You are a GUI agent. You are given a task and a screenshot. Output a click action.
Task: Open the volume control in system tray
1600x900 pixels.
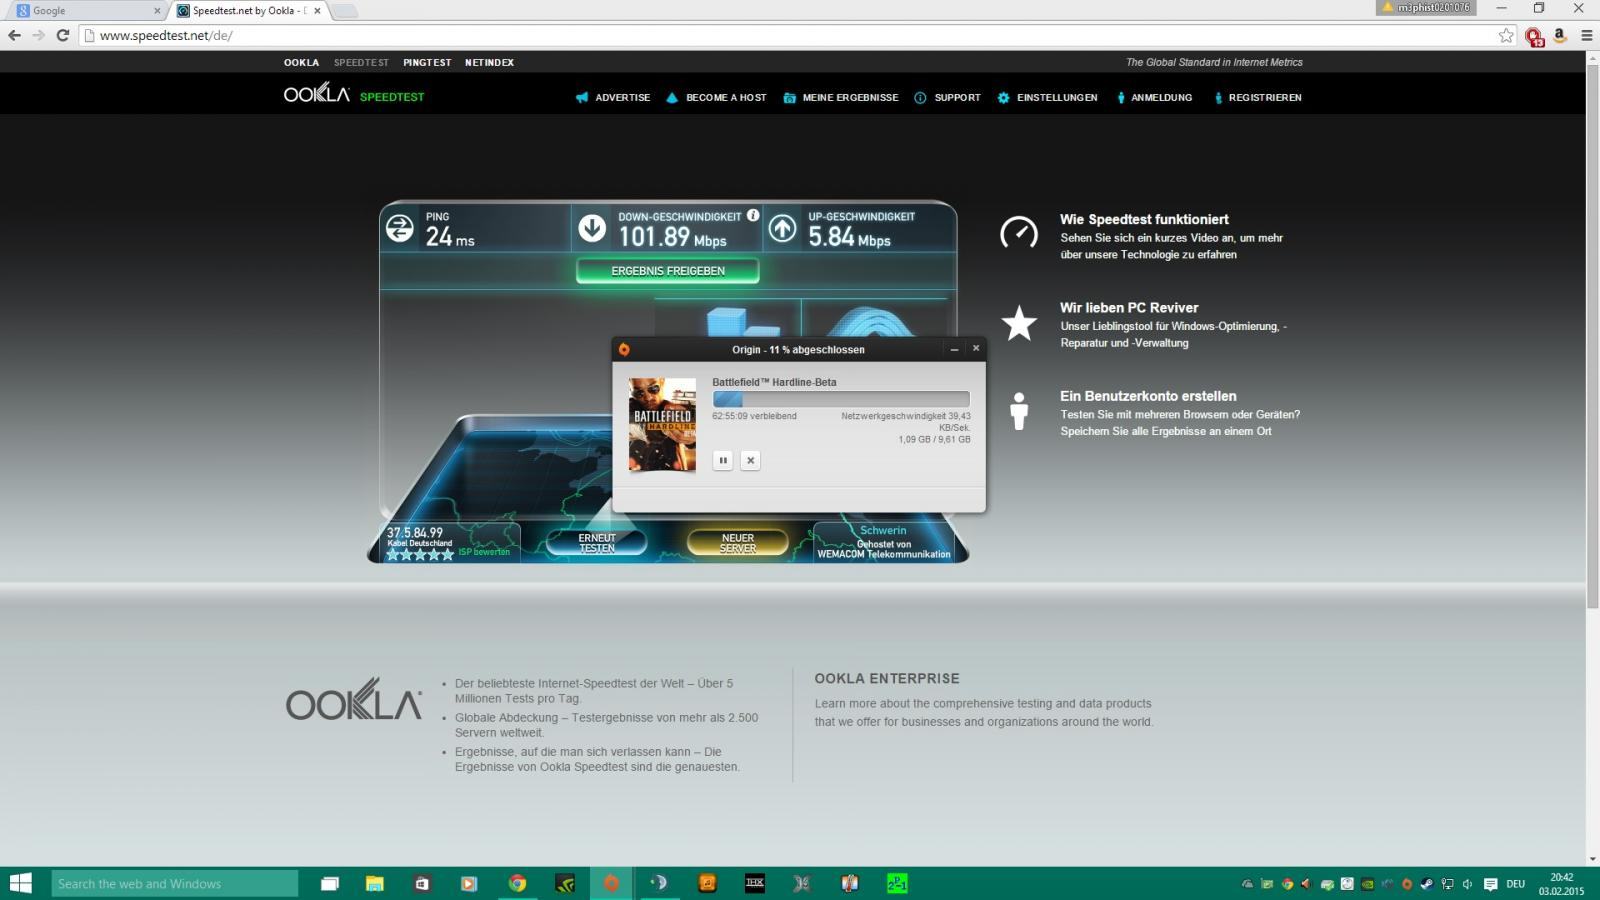point(1467,884)
